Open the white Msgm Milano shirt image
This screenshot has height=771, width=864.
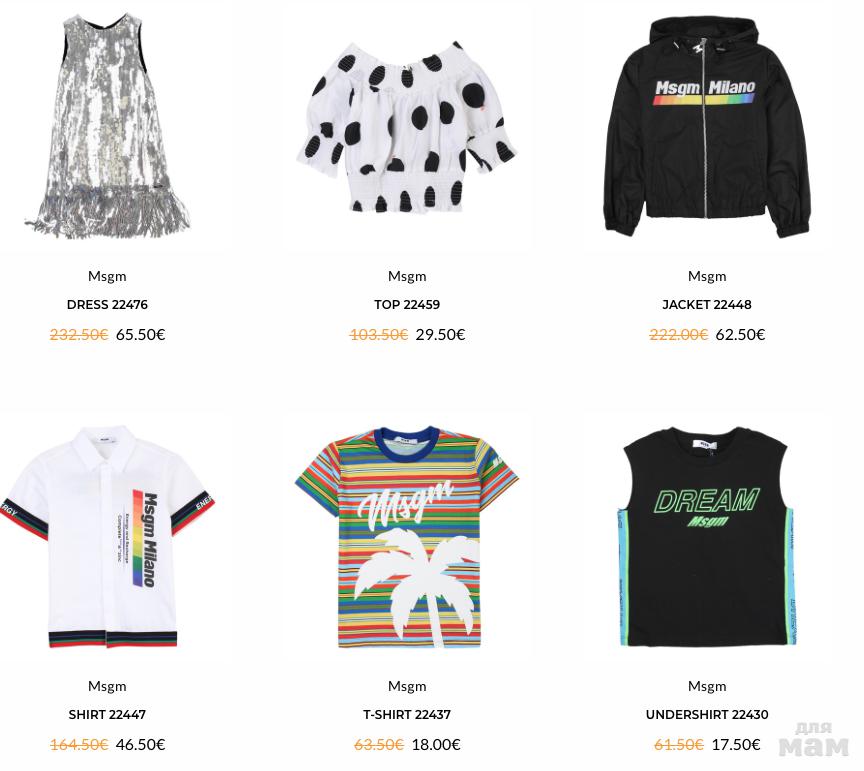tap(107, 536)
